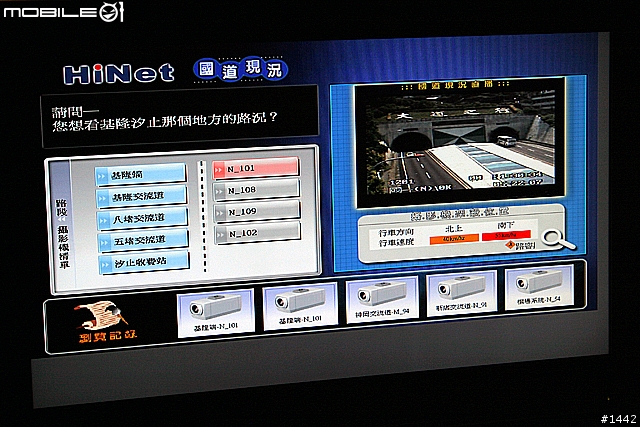Screen dimensions: 640x427
Task: Select the 基隆端 road section
Action: 141,174
